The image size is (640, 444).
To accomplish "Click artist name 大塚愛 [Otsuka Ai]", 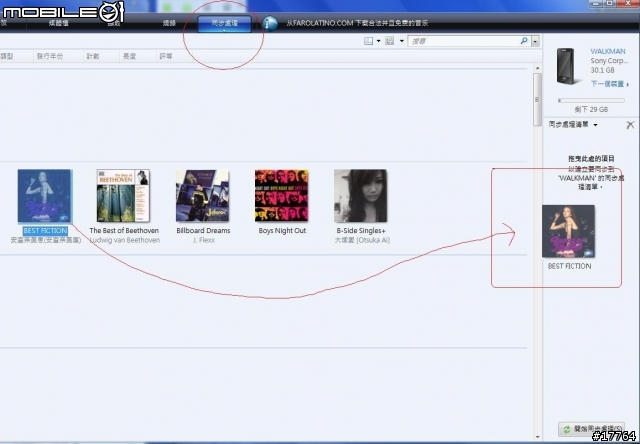I will pyautogui.click(x=362, y=240).
